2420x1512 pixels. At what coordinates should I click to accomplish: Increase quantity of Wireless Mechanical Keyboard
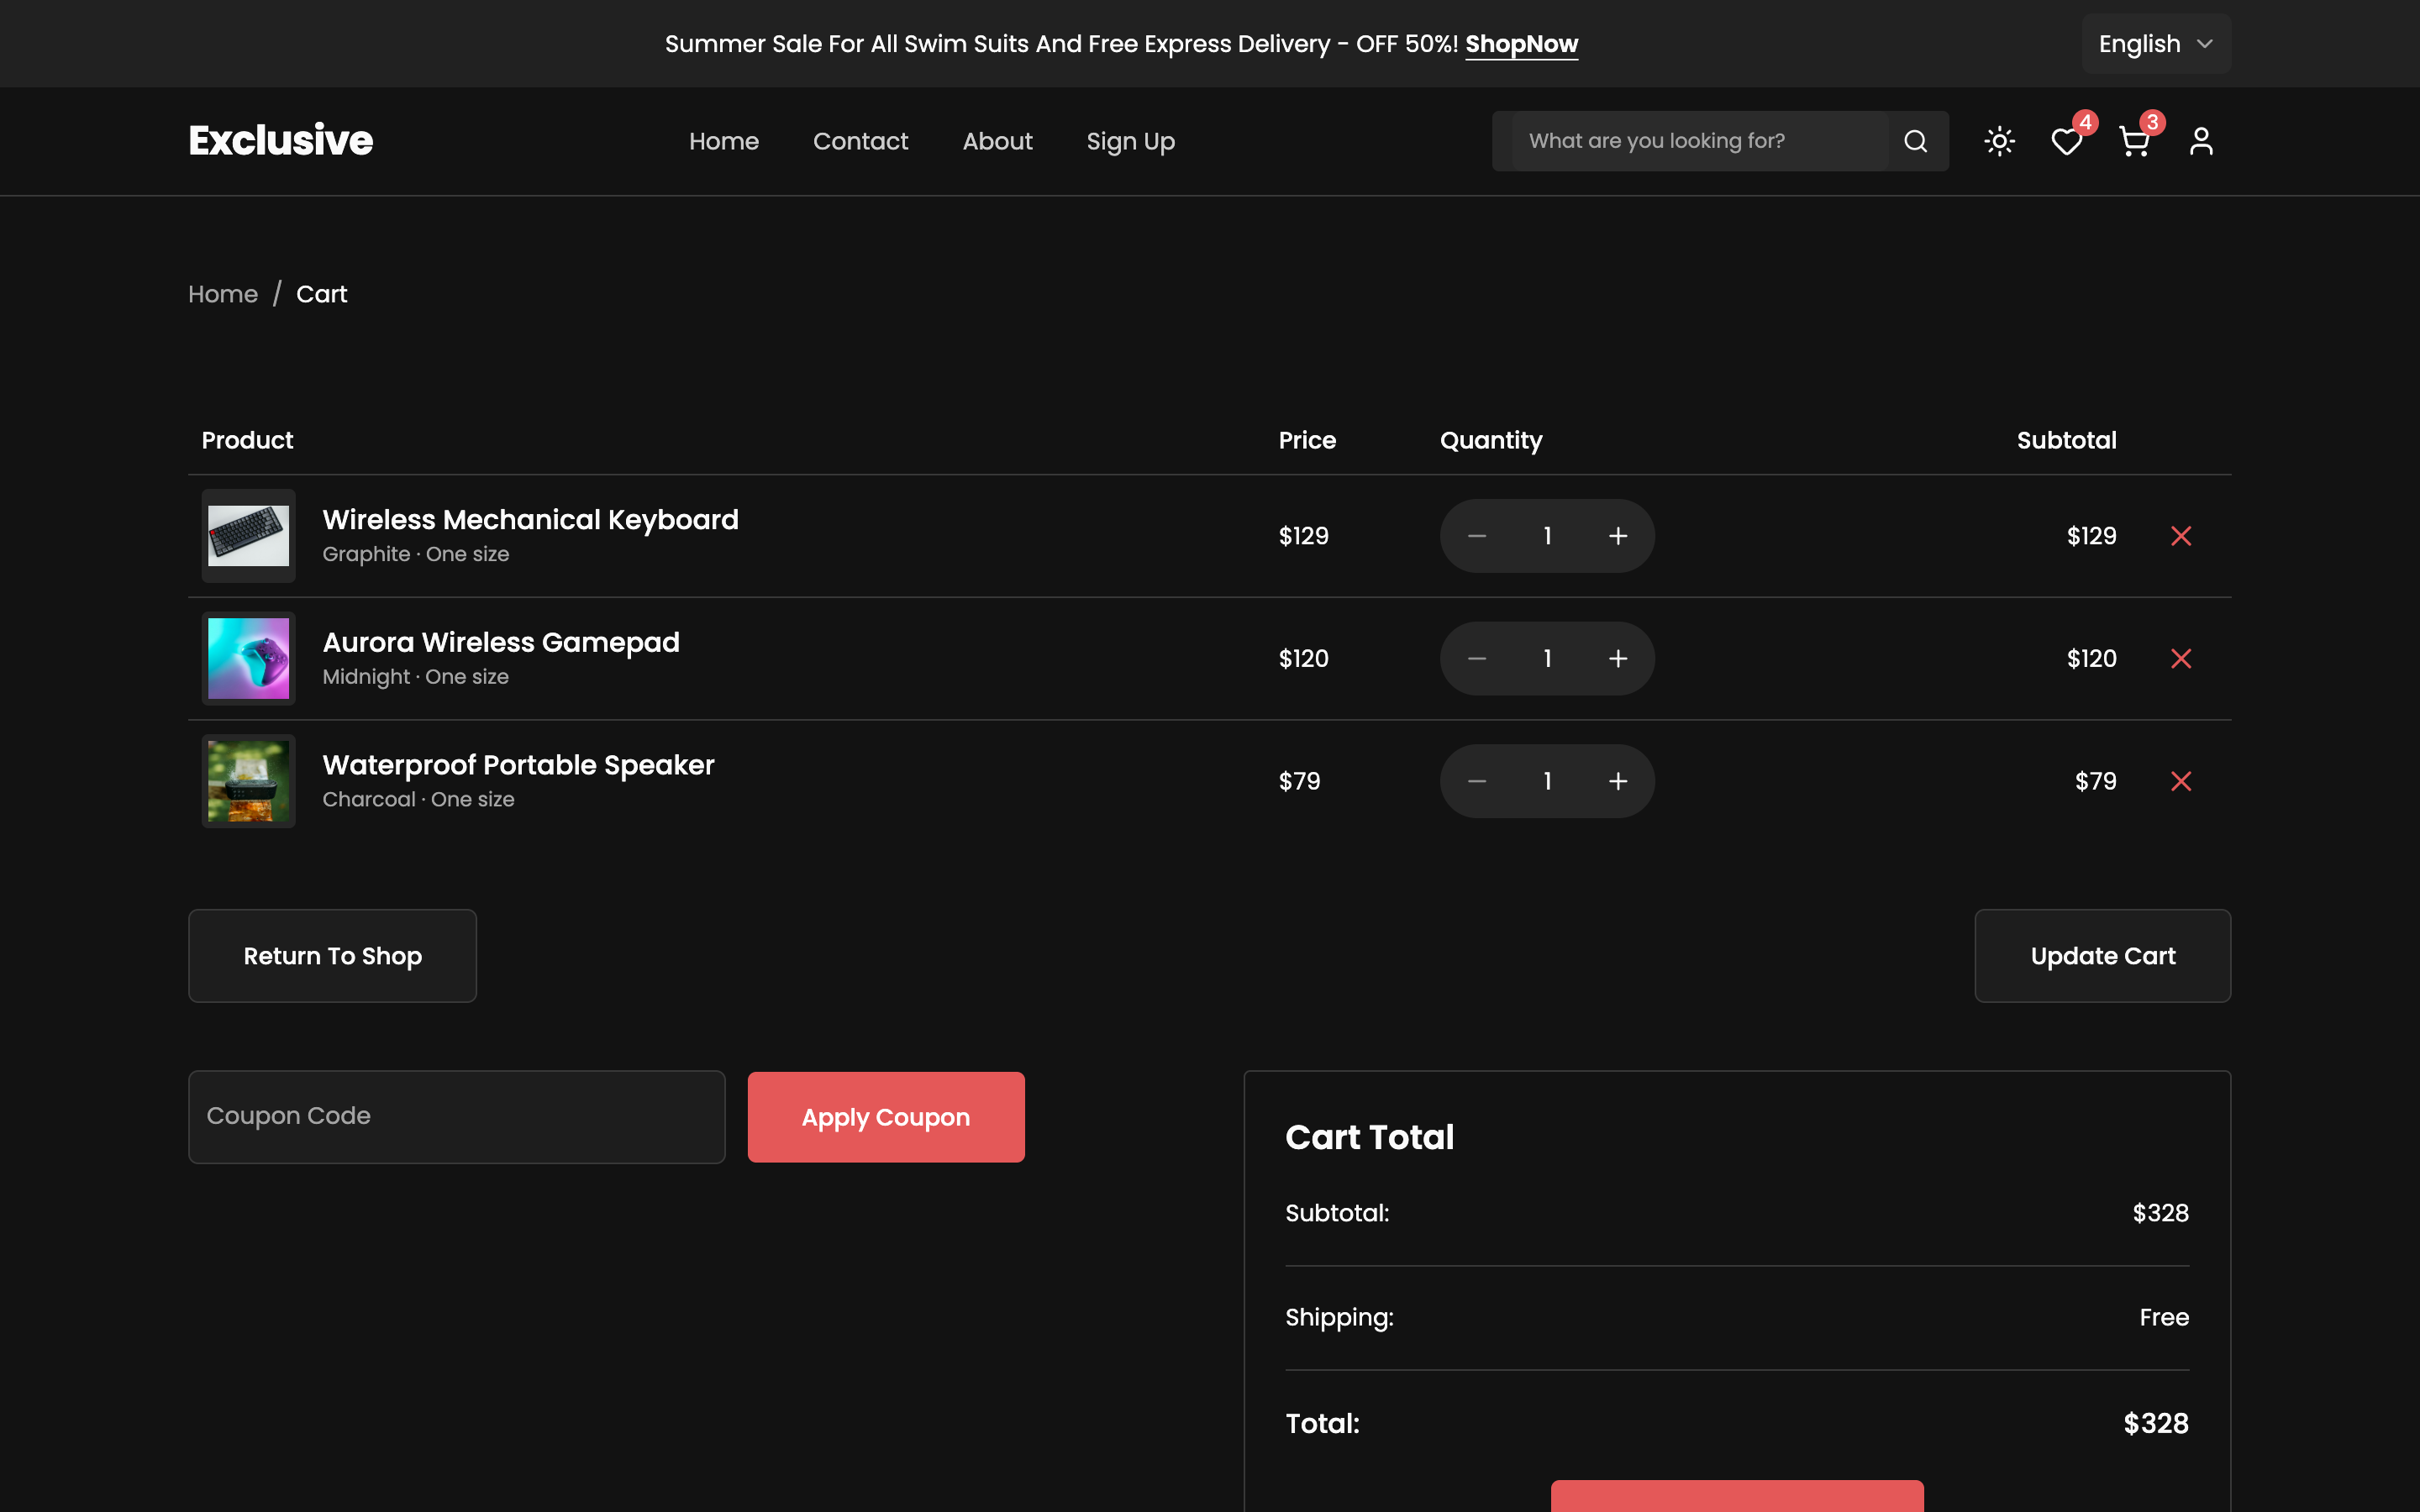(x=1618, y=536)
